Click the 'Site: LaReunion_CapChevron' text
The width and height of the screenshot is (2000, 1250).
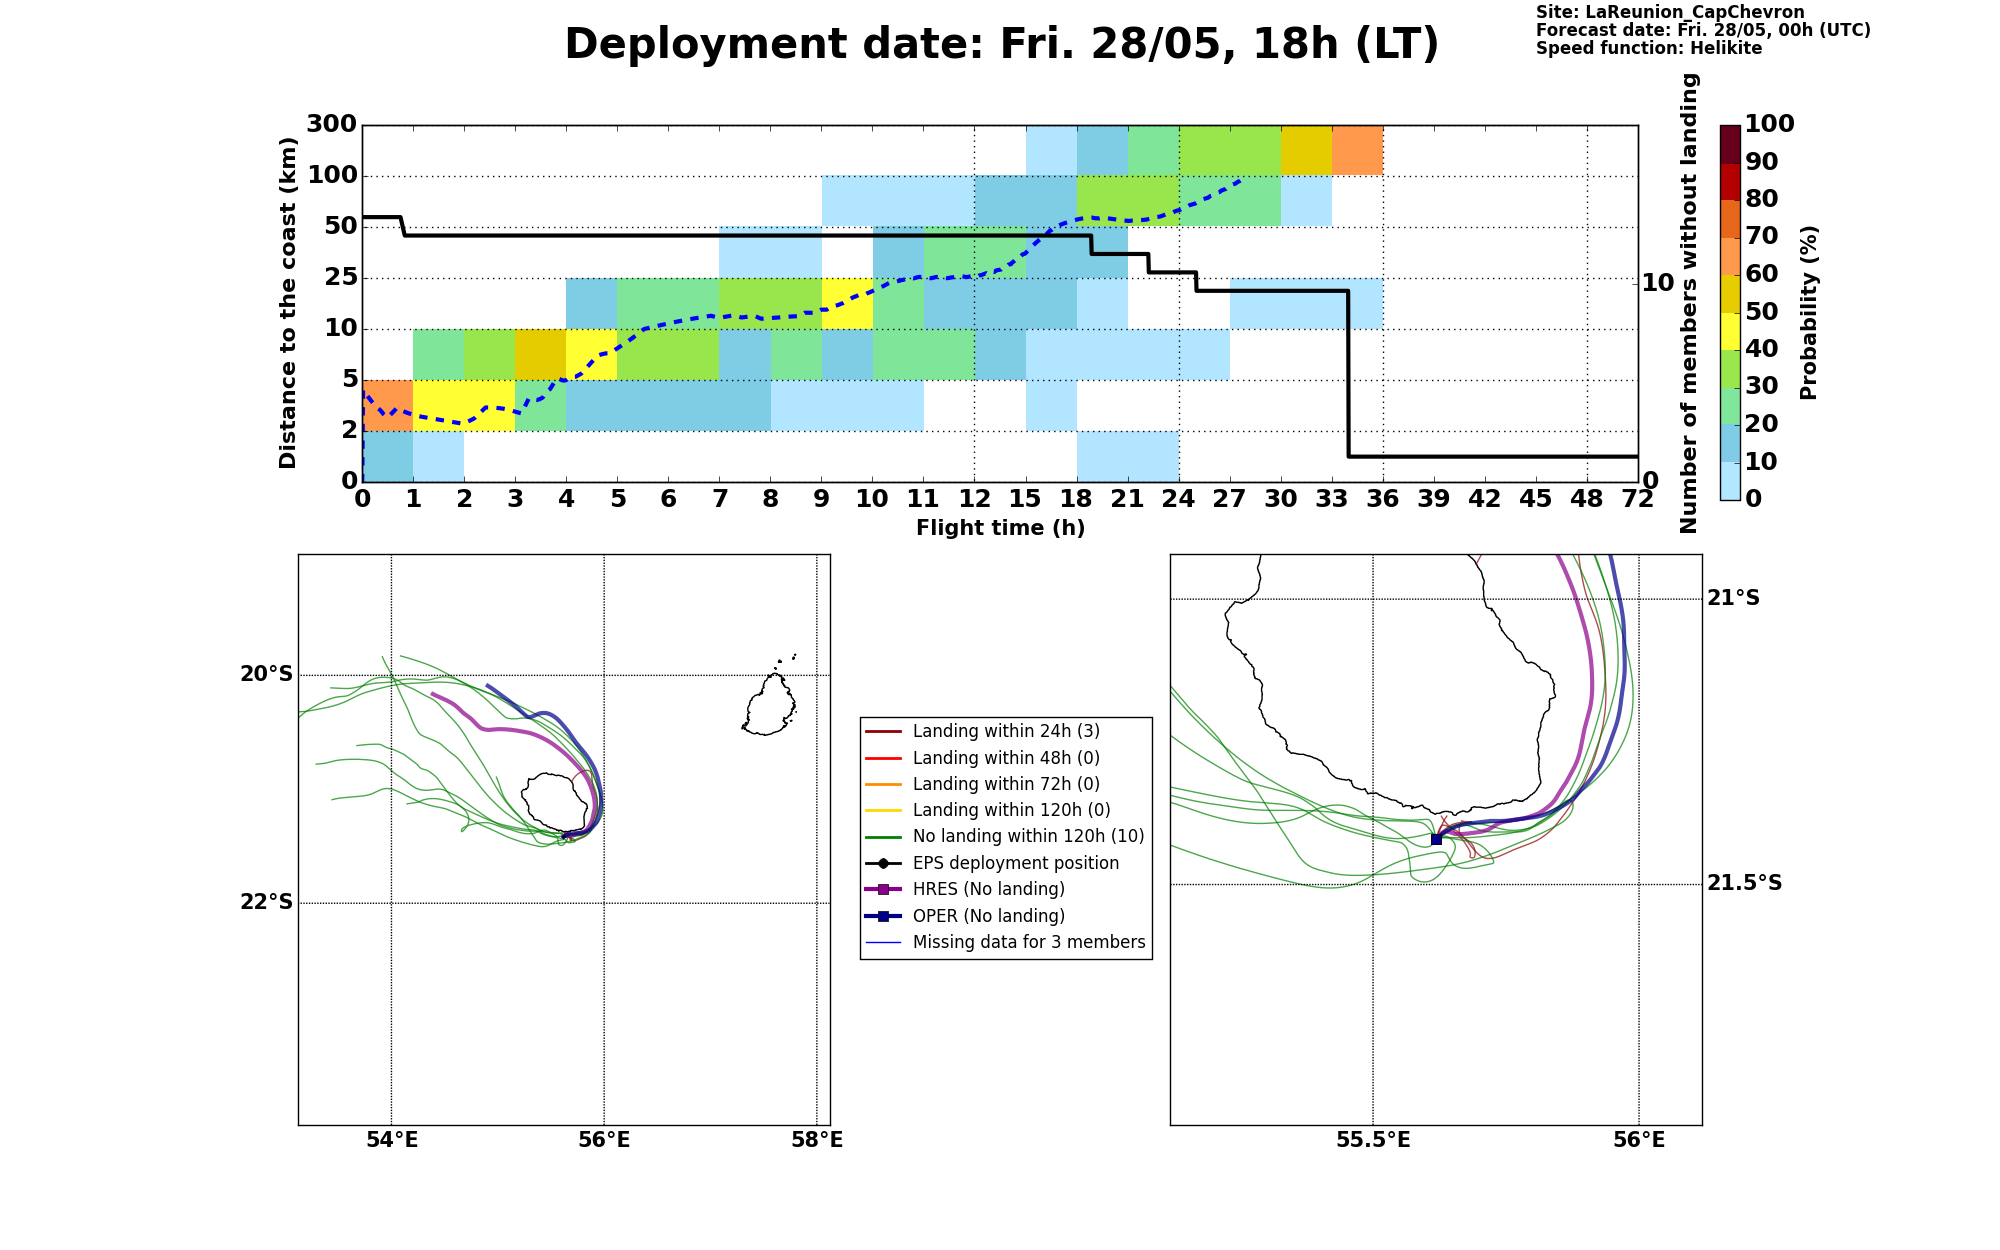(1670, 12)
